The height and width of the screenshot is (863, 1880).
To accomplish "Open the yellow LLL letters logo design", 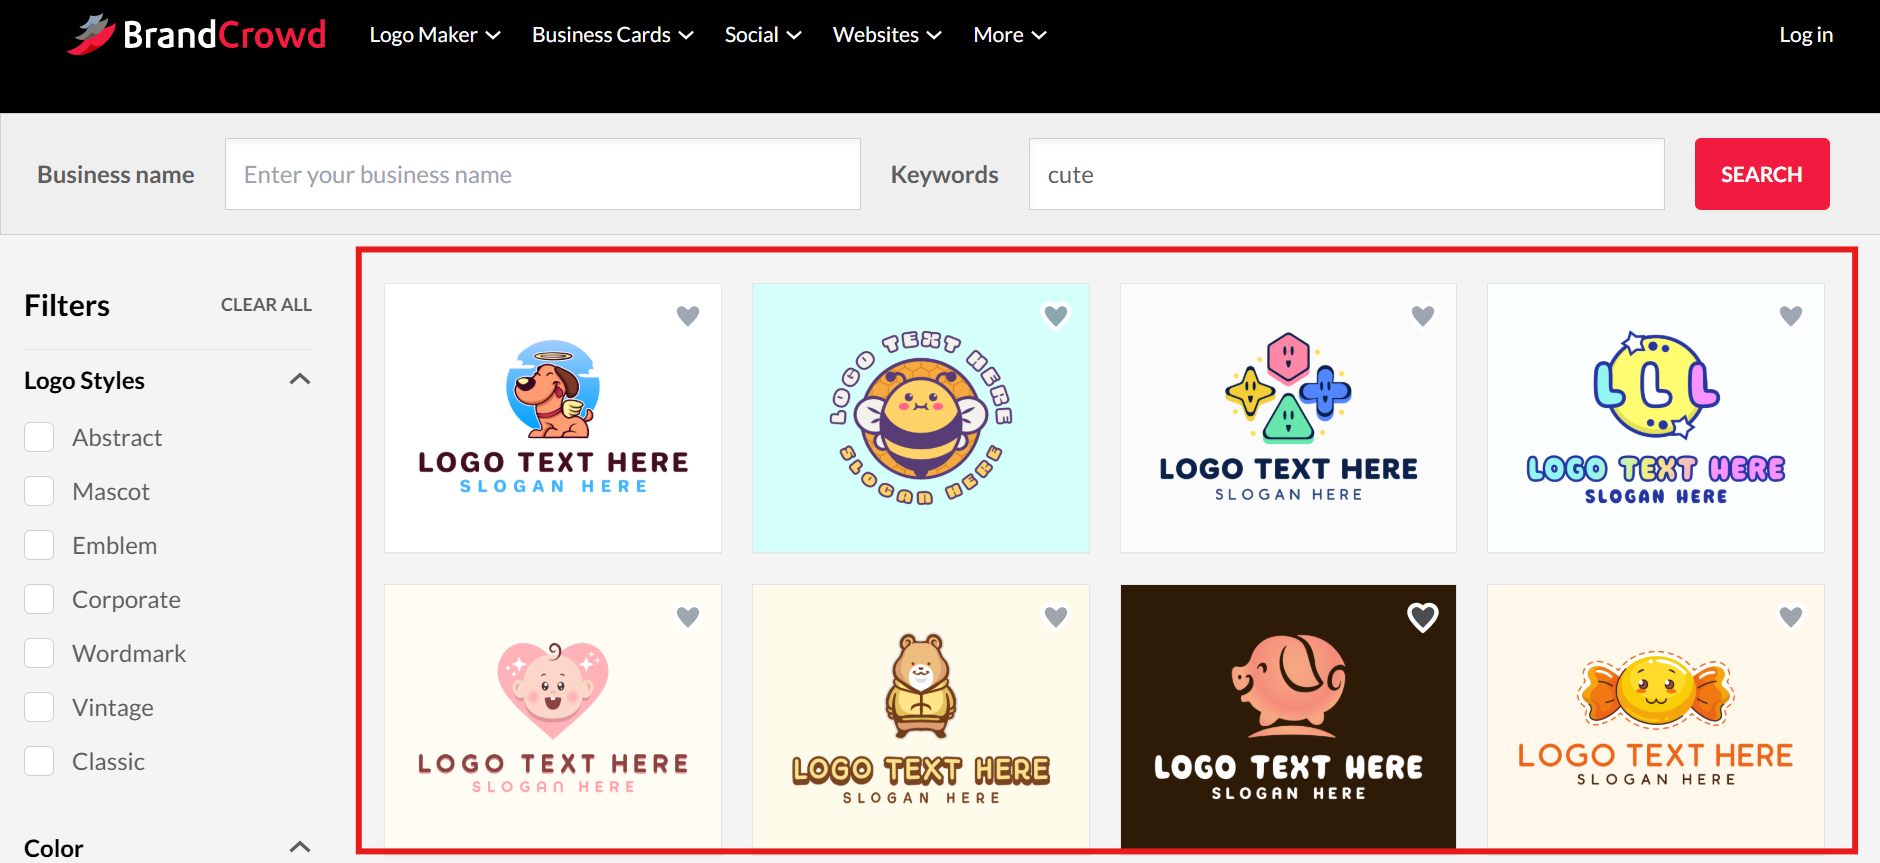I will tap(1656, 418).
